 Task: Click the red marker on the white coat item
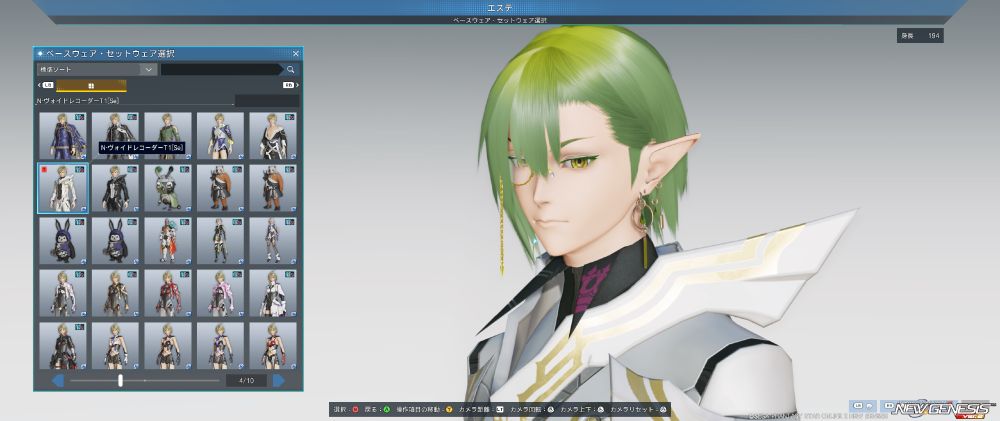coord(43,170)
